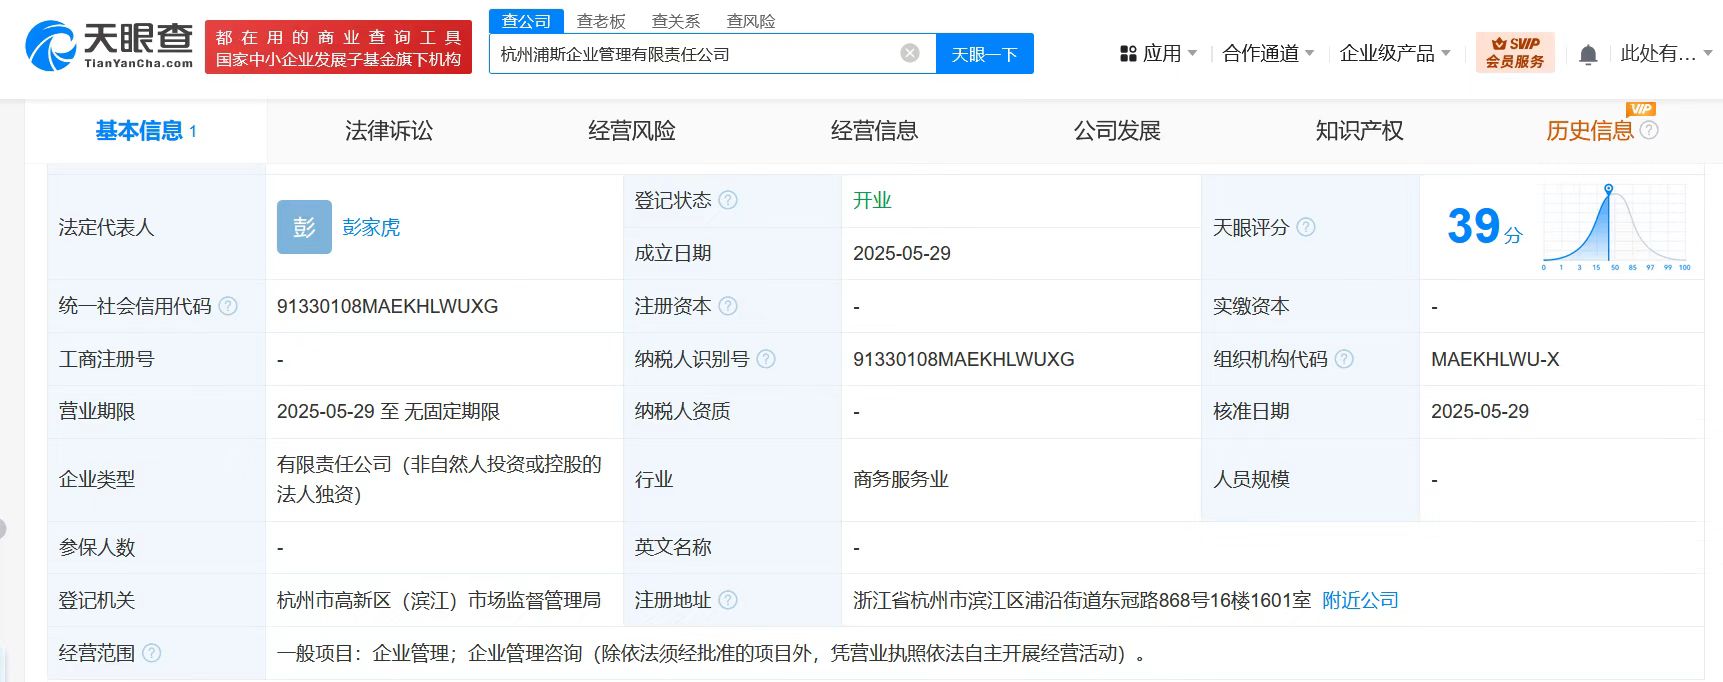Click help icon next to 统一社会信用代码

[228, 306]
